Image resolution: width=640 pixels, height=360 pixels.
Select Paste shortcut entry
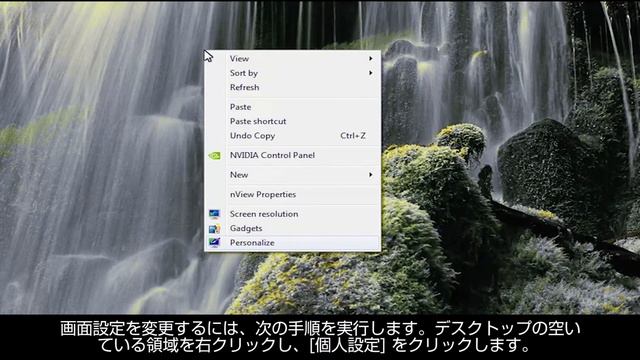pos(292,121)
